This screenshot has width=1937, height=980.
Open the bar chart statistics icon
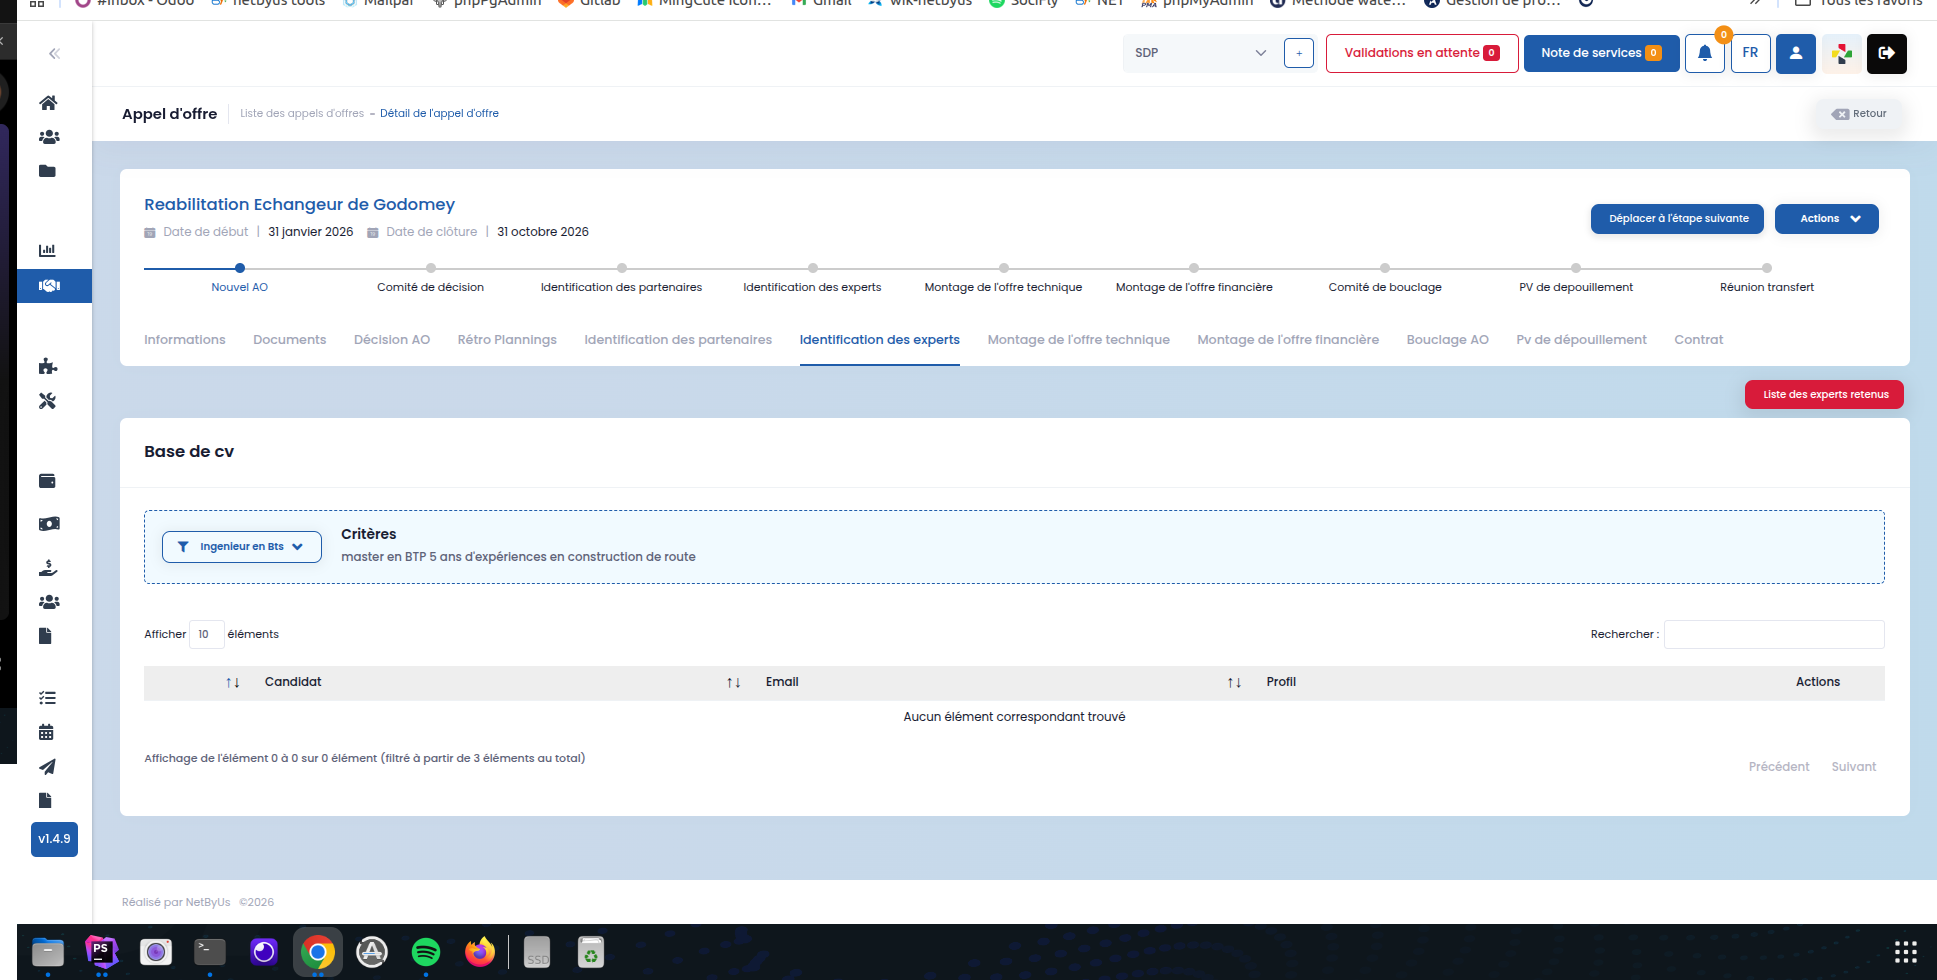pos(47,250)
